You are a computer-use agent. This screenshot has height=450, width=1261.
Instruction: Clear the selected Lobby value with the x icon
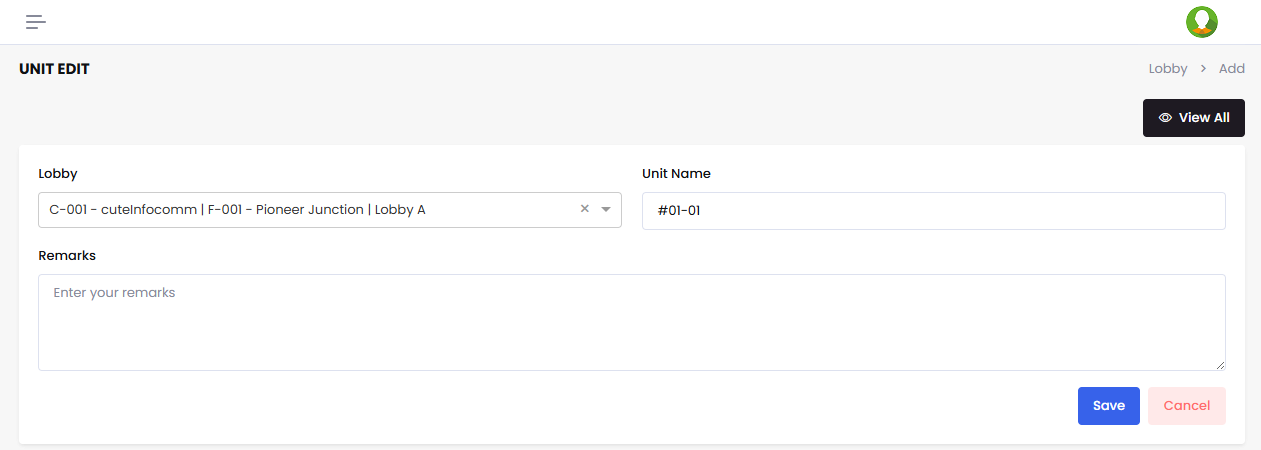tap(585, 209)
